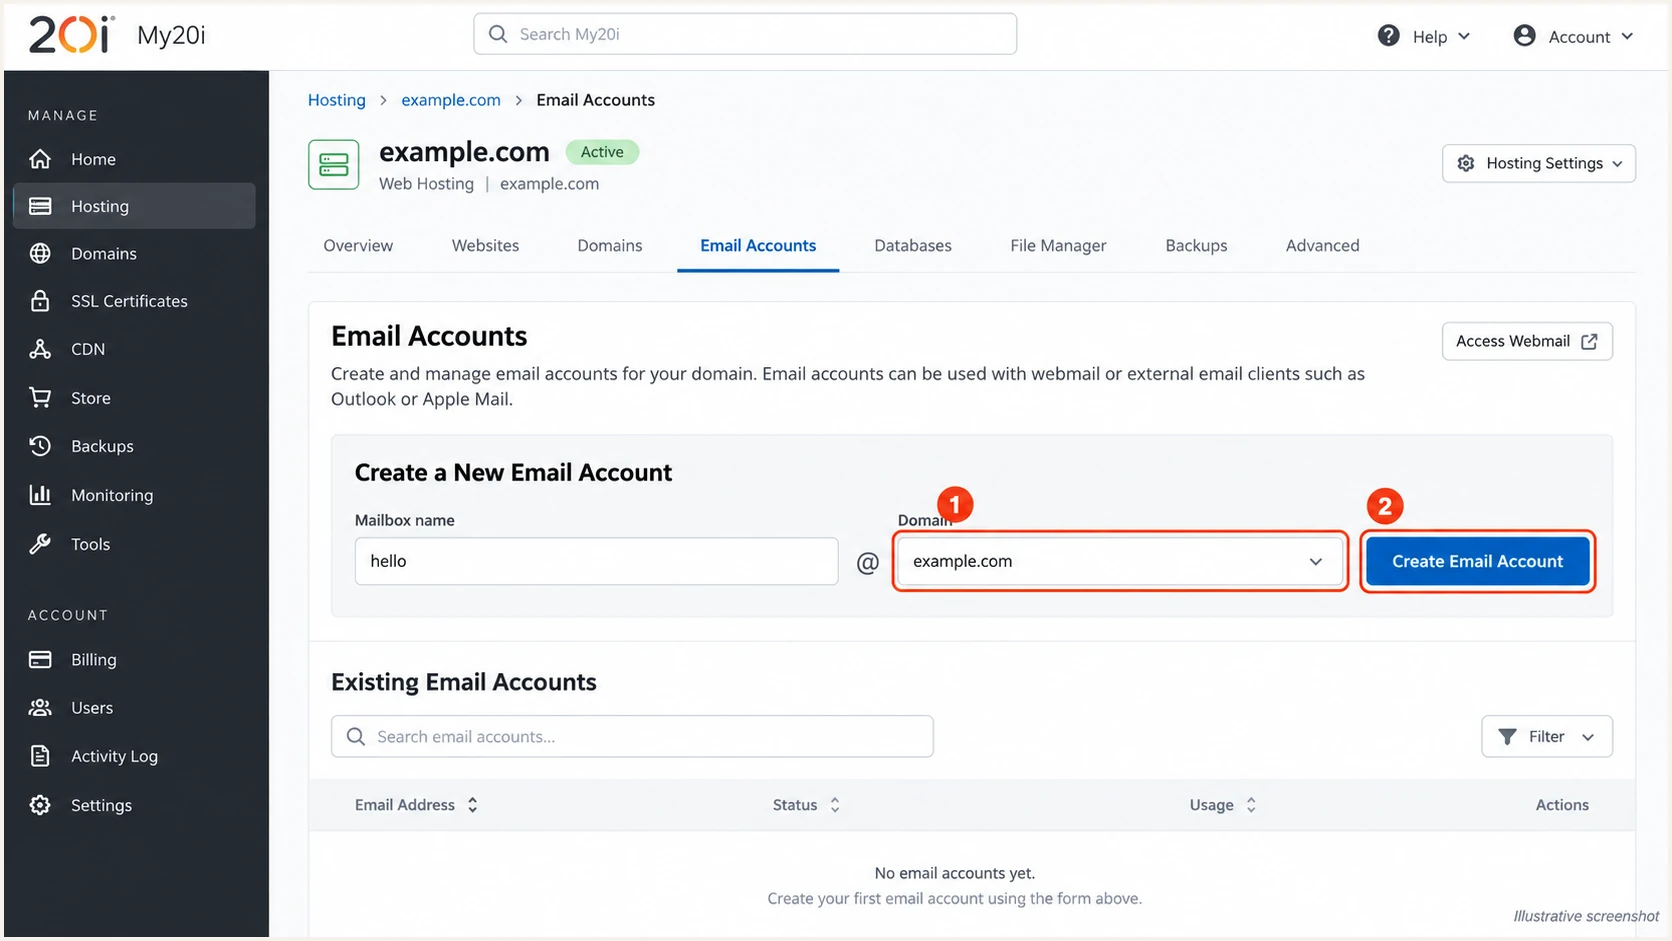Click the Search email accounts field

point(632,737)
